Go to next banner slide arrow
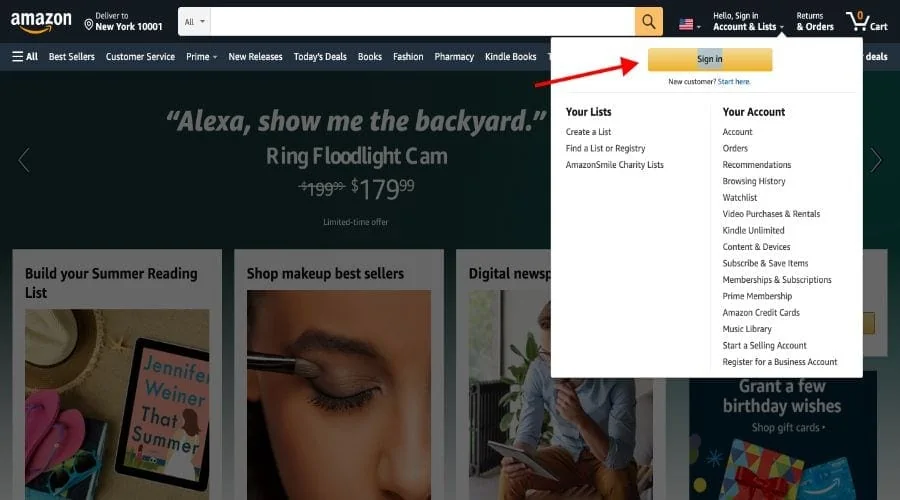Image resolution: width=900 pixels, height=500 pixels. [x=875, y=160]
